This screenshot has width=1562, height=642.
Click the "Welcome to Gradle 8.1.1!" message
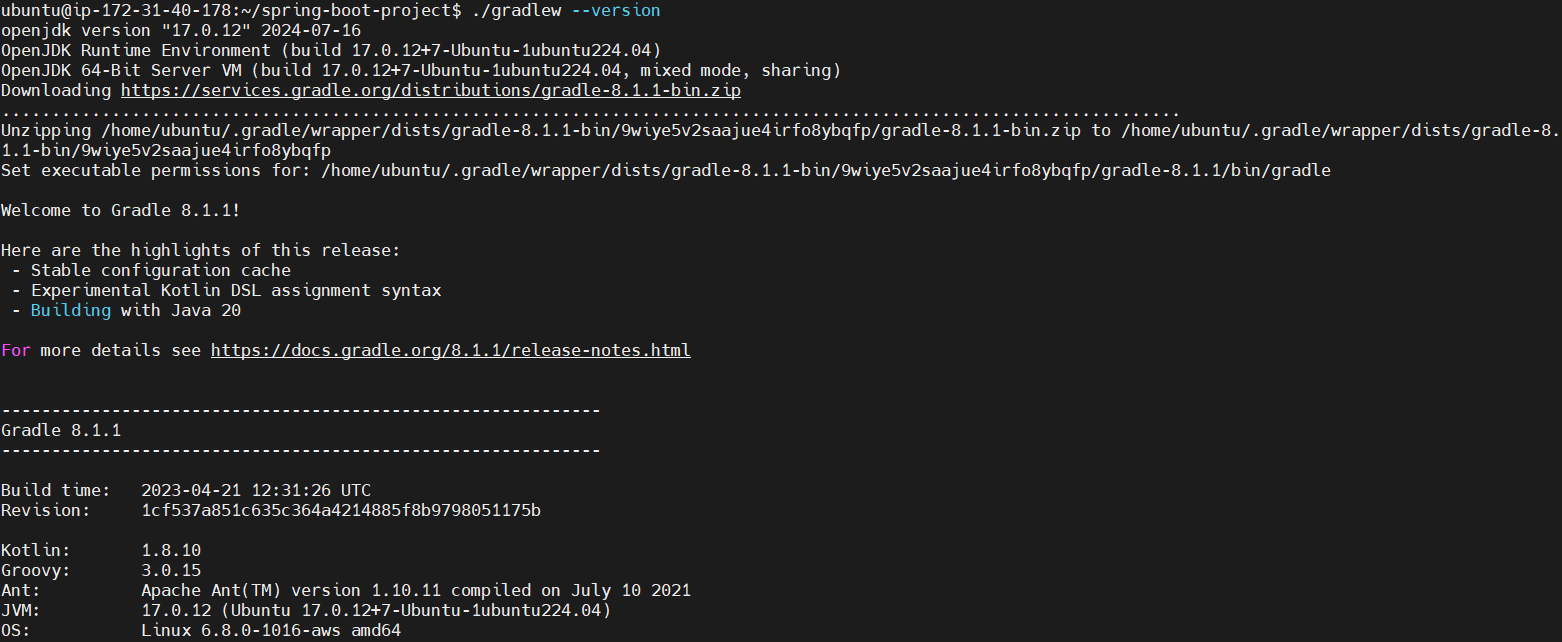tap(120, 210)
